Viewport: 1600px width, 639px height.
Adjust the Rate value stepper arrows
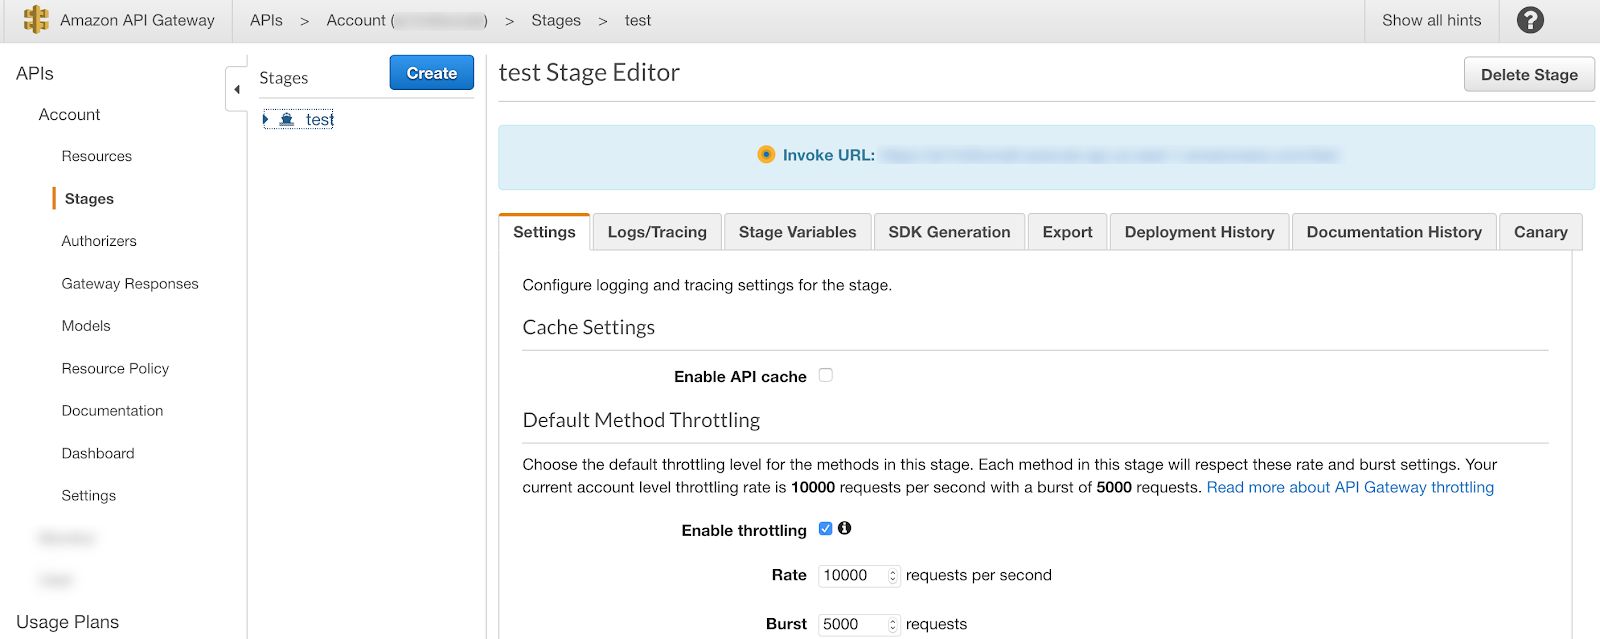(893, 576)
